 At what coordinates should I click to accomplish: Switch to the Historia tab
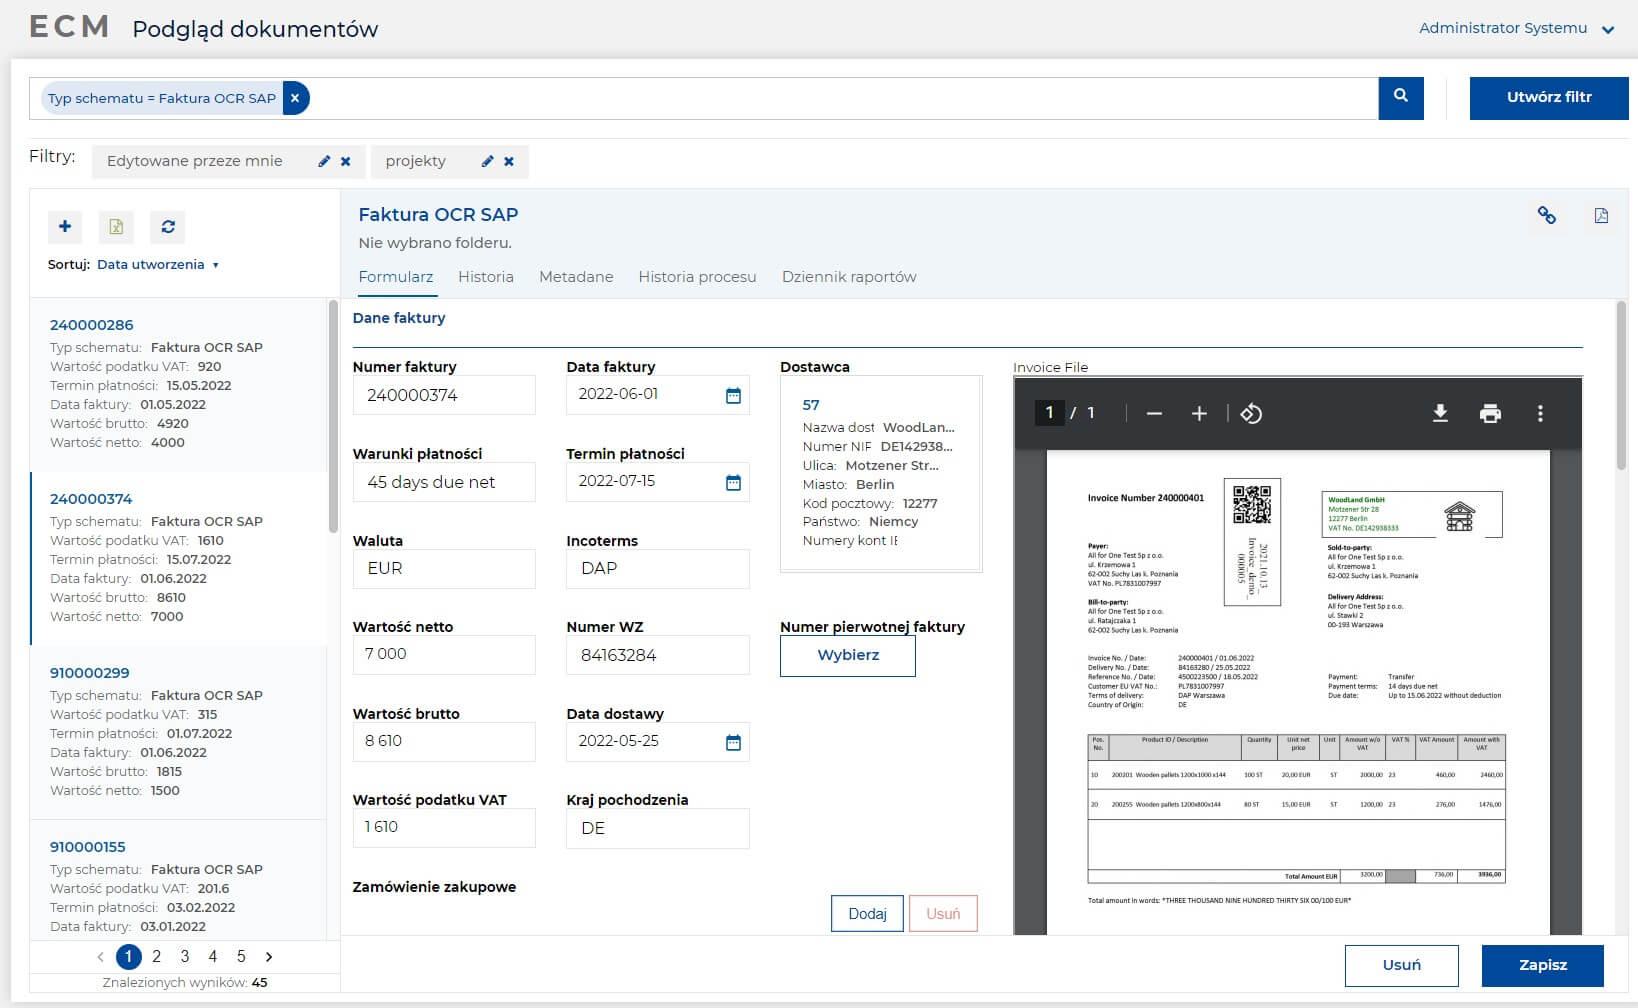486,277
